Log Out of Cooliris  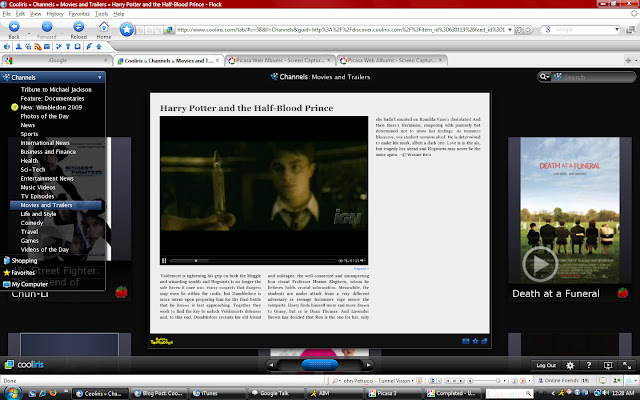tap(546, 365)
